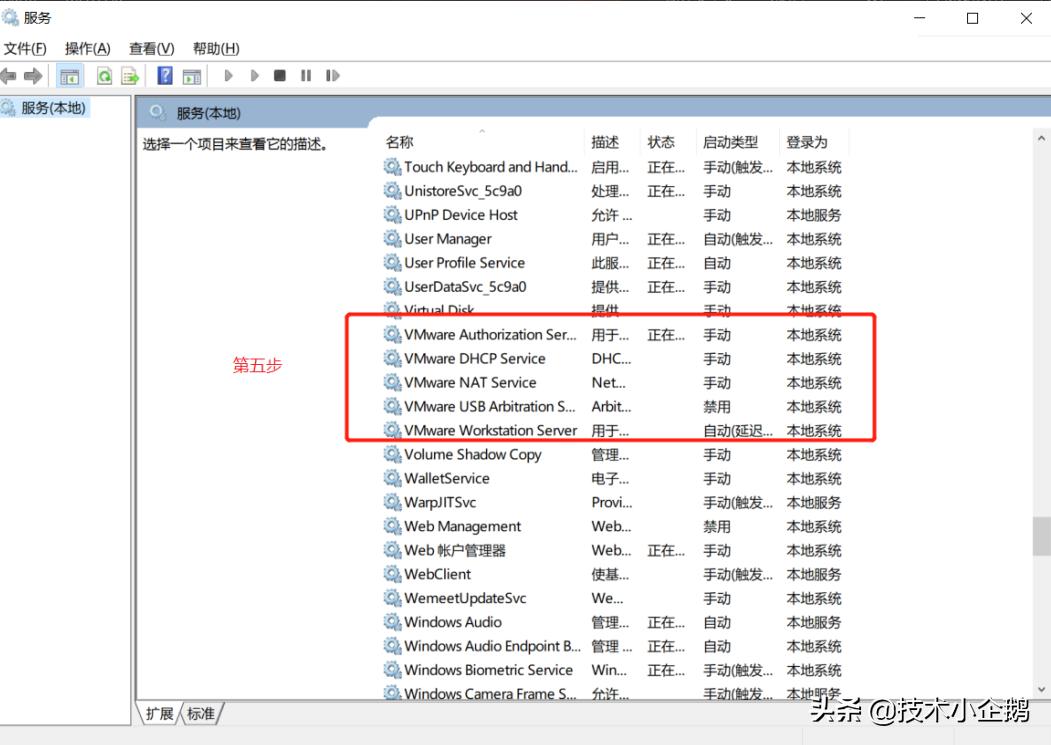Open the 操作(A) menu

87,47
